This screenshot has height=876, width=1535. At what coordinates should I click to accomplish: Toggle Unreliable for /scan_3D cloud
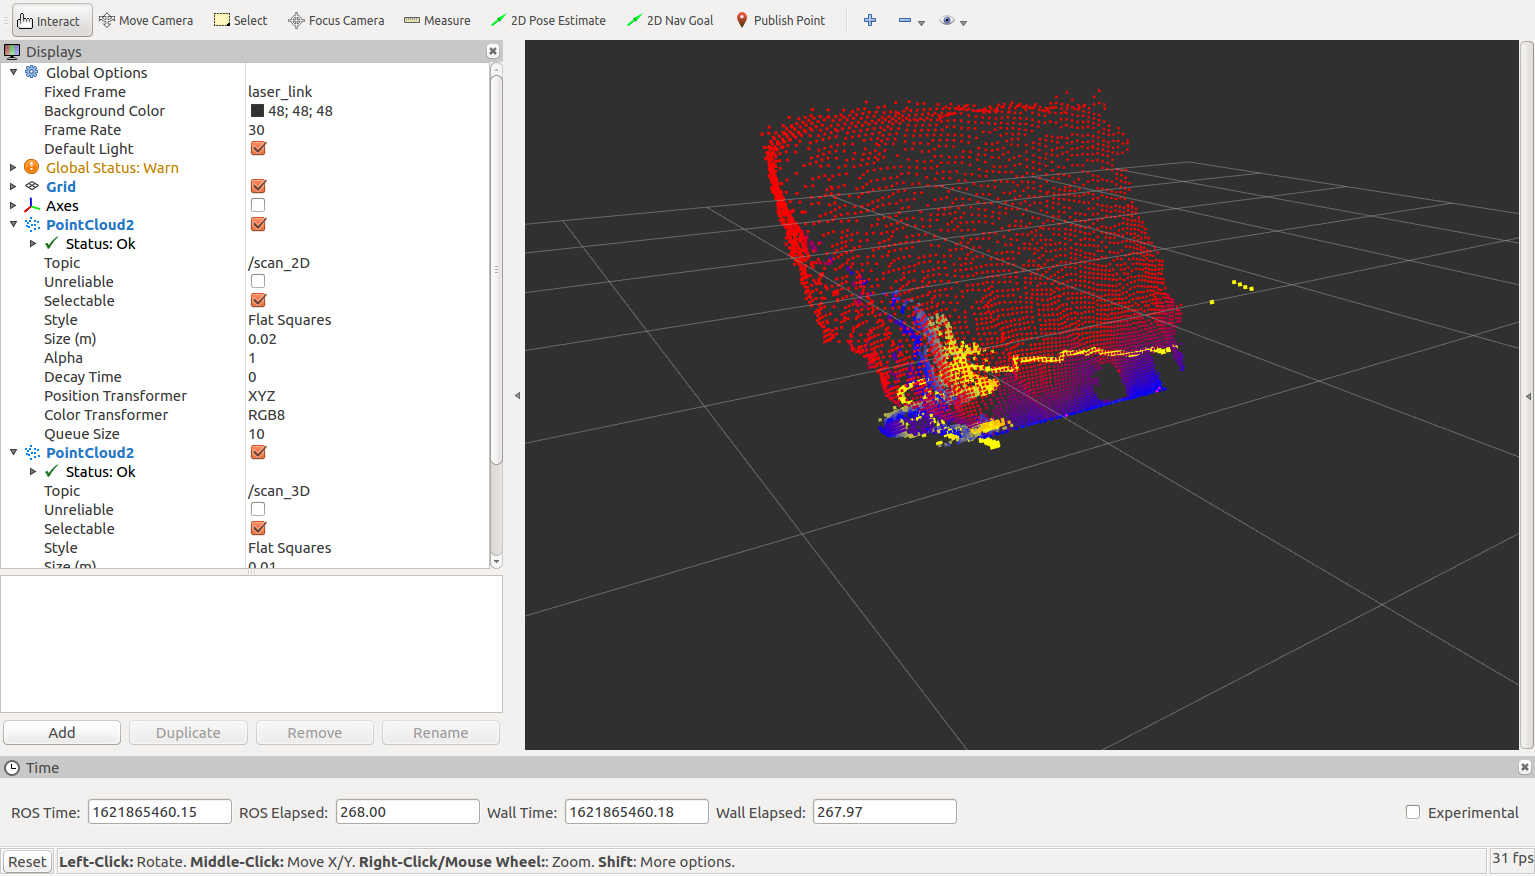(x=258, y=509)
